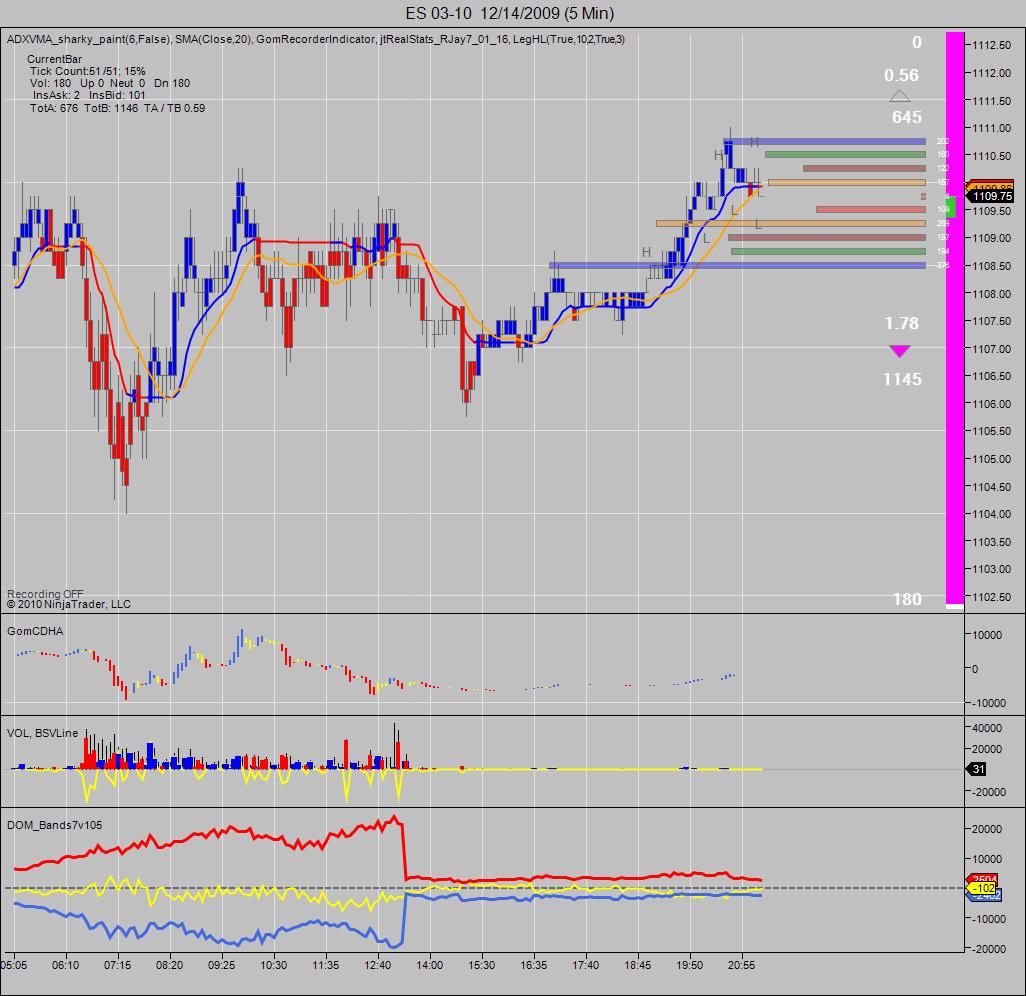Click the 'Vol: 180 Up 0 Neut 0 Dn 180' line

click(x=110, y=83)
